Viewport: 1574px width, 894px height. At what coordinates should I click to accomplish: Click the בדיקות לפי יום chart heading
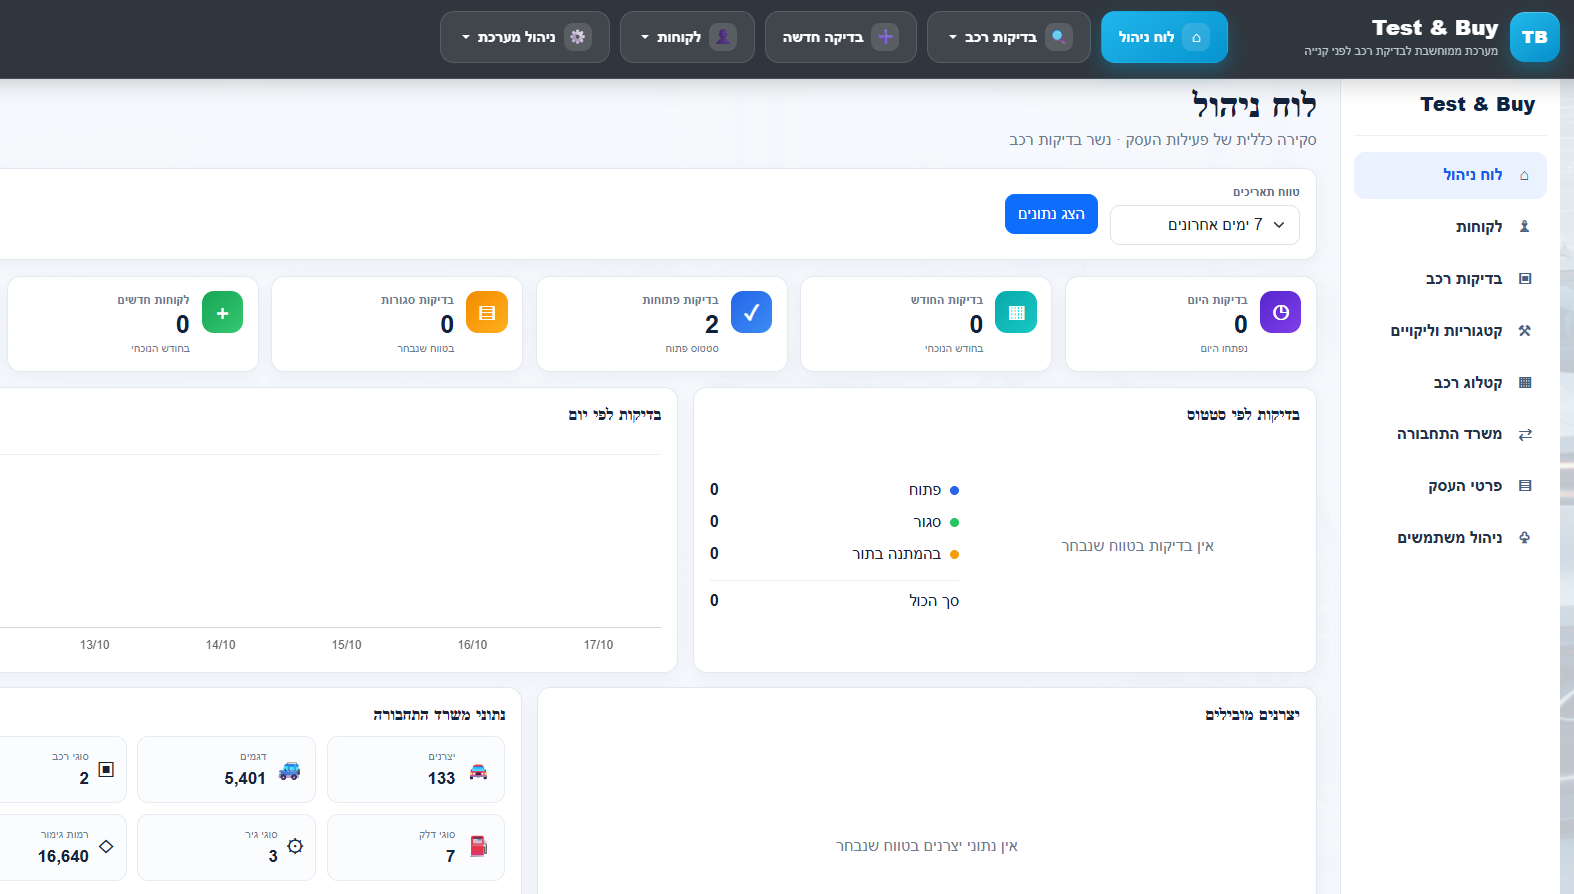tap(615, 414)
